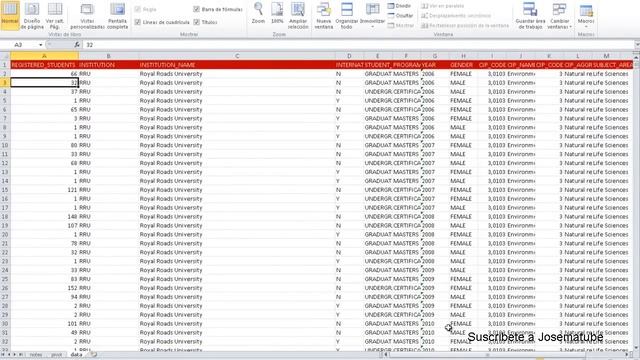Select cell with value 152 in row 26
This screenshot has width=640, height=360.
(44, 288)
